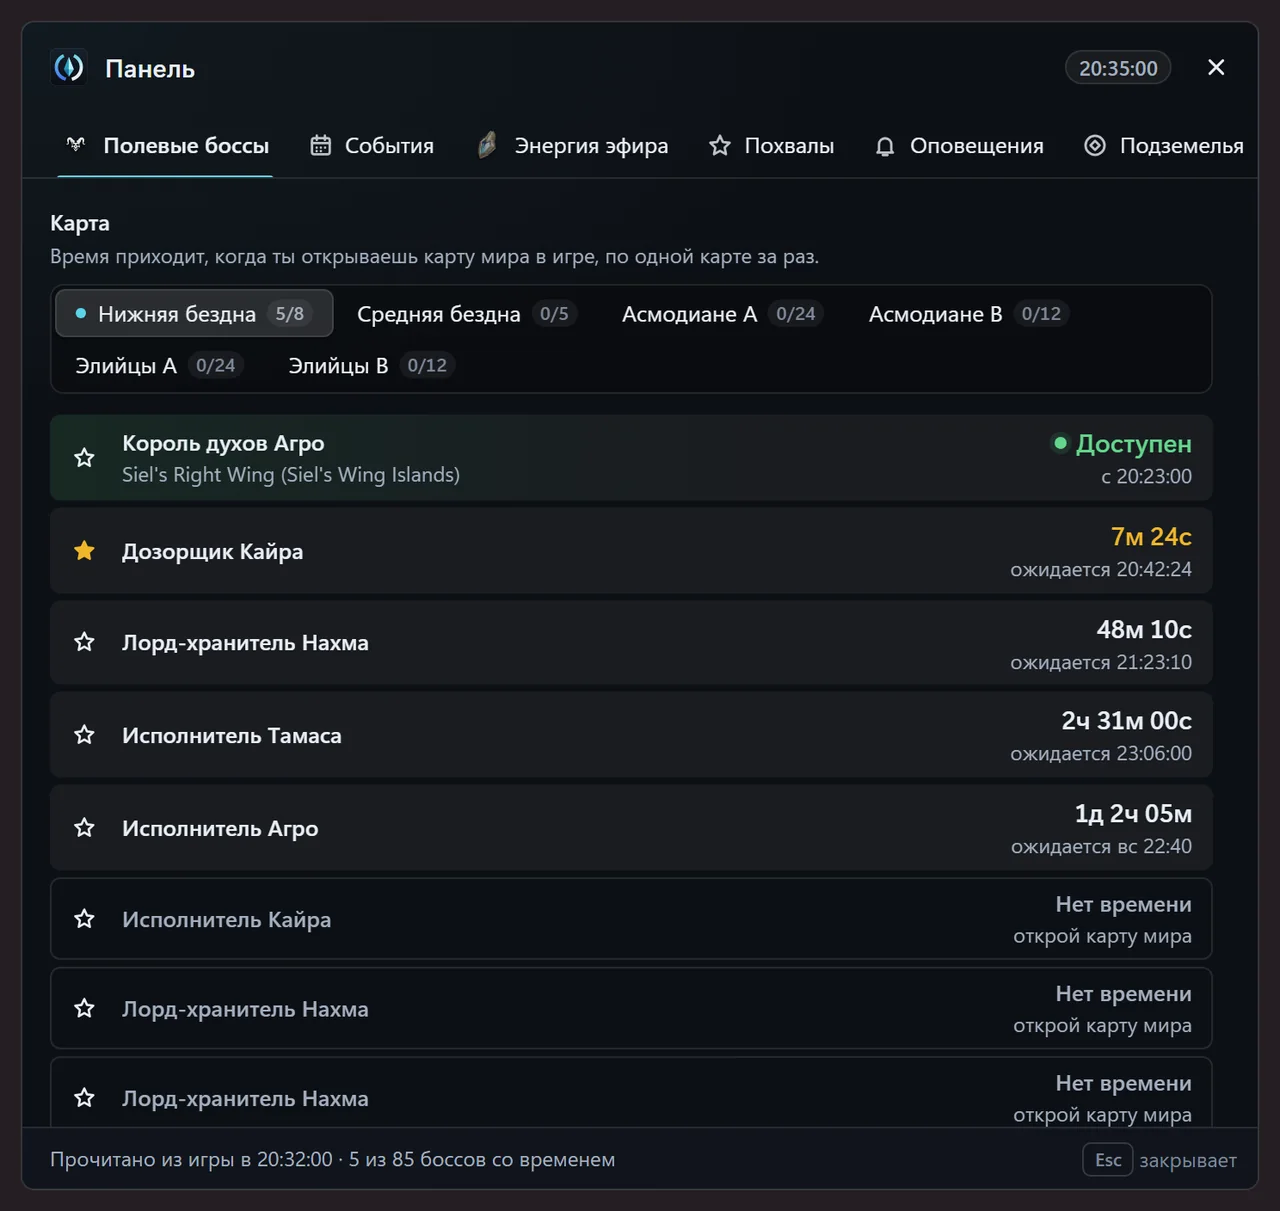The width and height of the screenshot is (1280, 1211).
Task: Choose the Средняя бездна map chip
Action: [467, 314]
